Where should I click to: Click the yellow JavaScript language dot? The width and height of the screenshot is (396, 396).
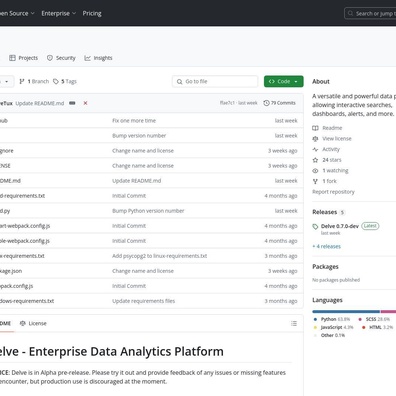(315, 327)
